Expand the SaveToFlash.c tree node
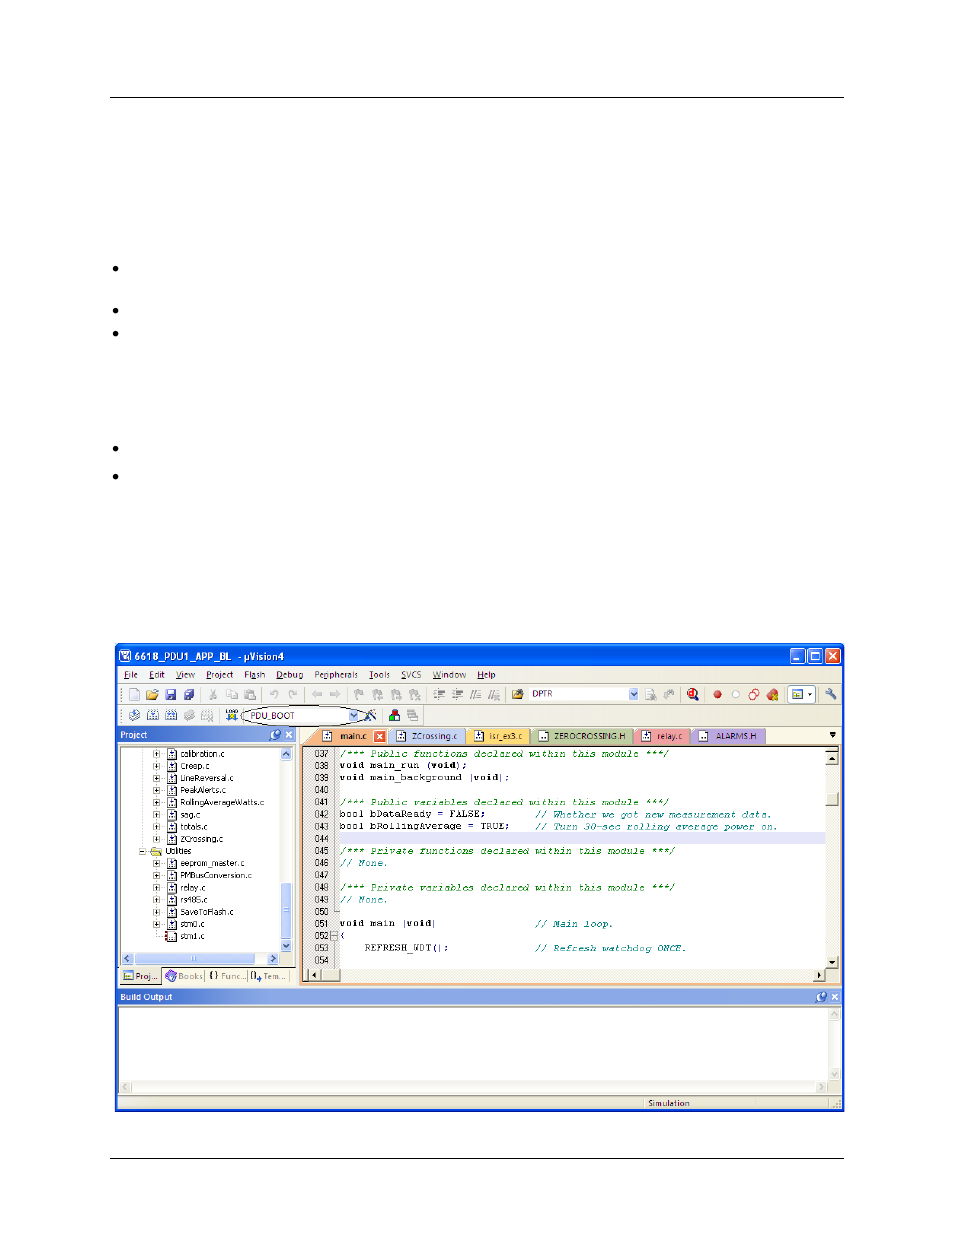954x1235 pixels. click(x=157, y=913)
